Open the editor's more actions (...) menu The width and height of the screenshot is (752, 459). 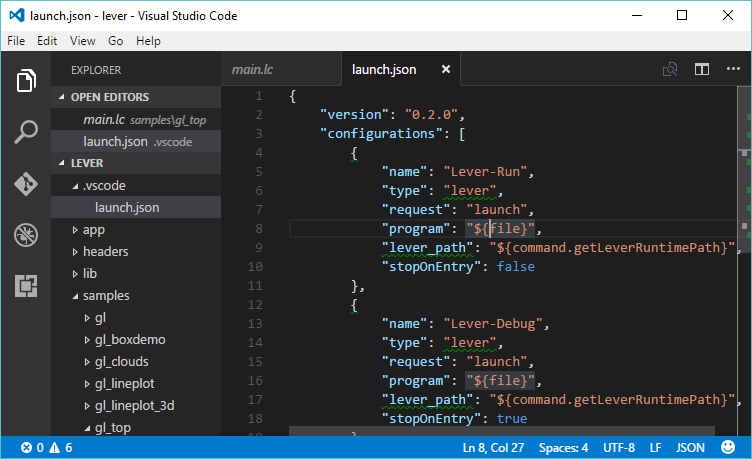(733, 70)
